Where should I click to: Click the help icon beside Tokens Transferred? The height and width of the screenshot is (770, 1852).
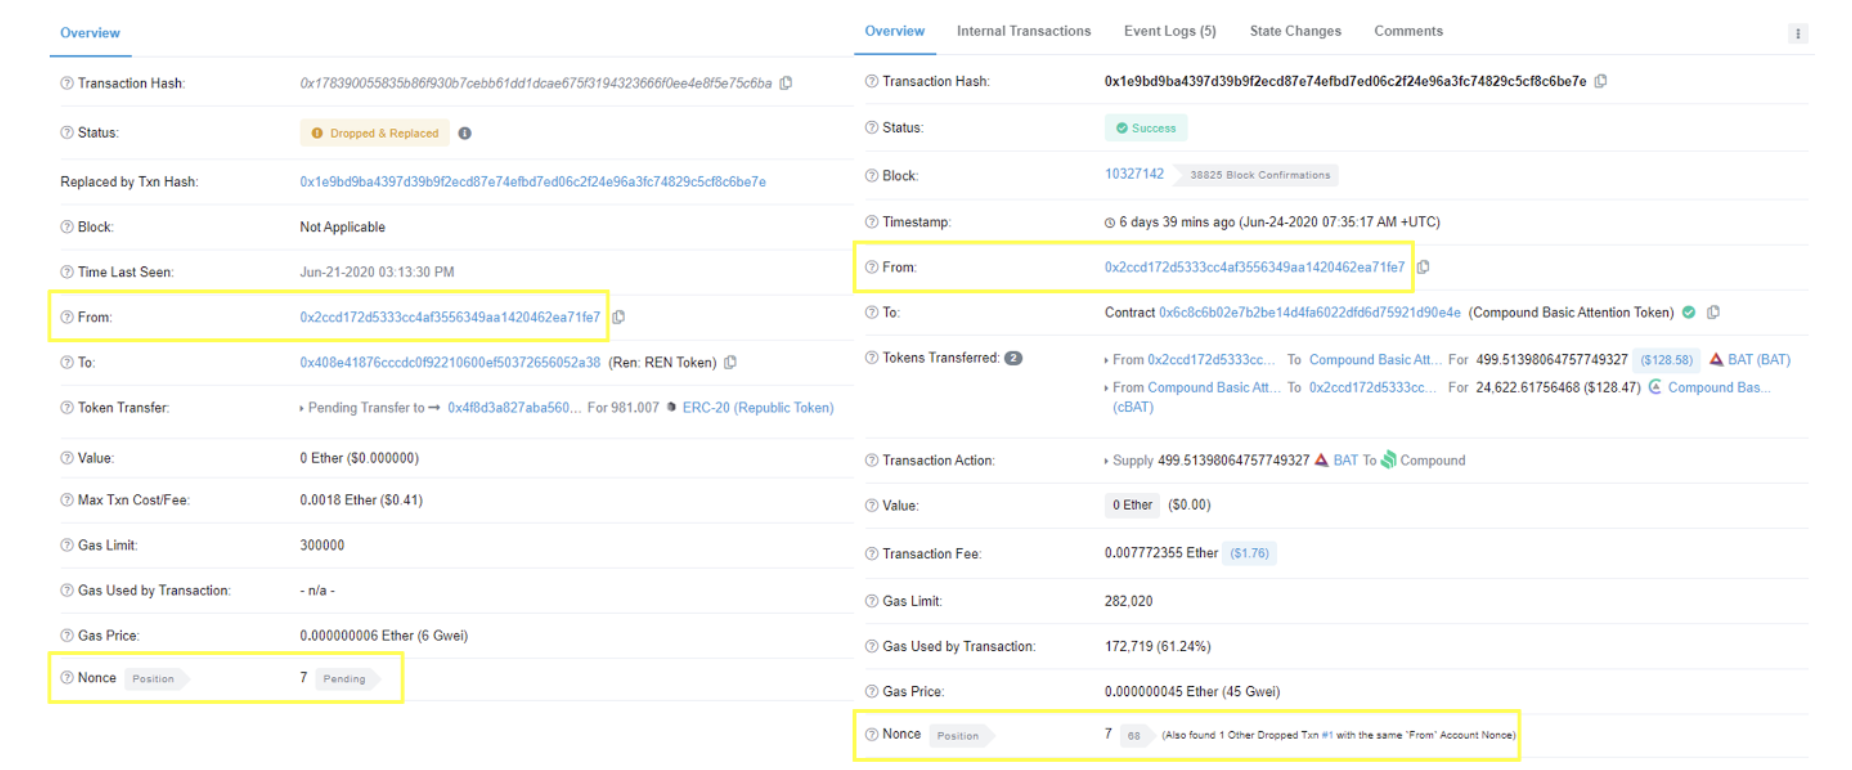pyautogui.click(x=871, y=358)
